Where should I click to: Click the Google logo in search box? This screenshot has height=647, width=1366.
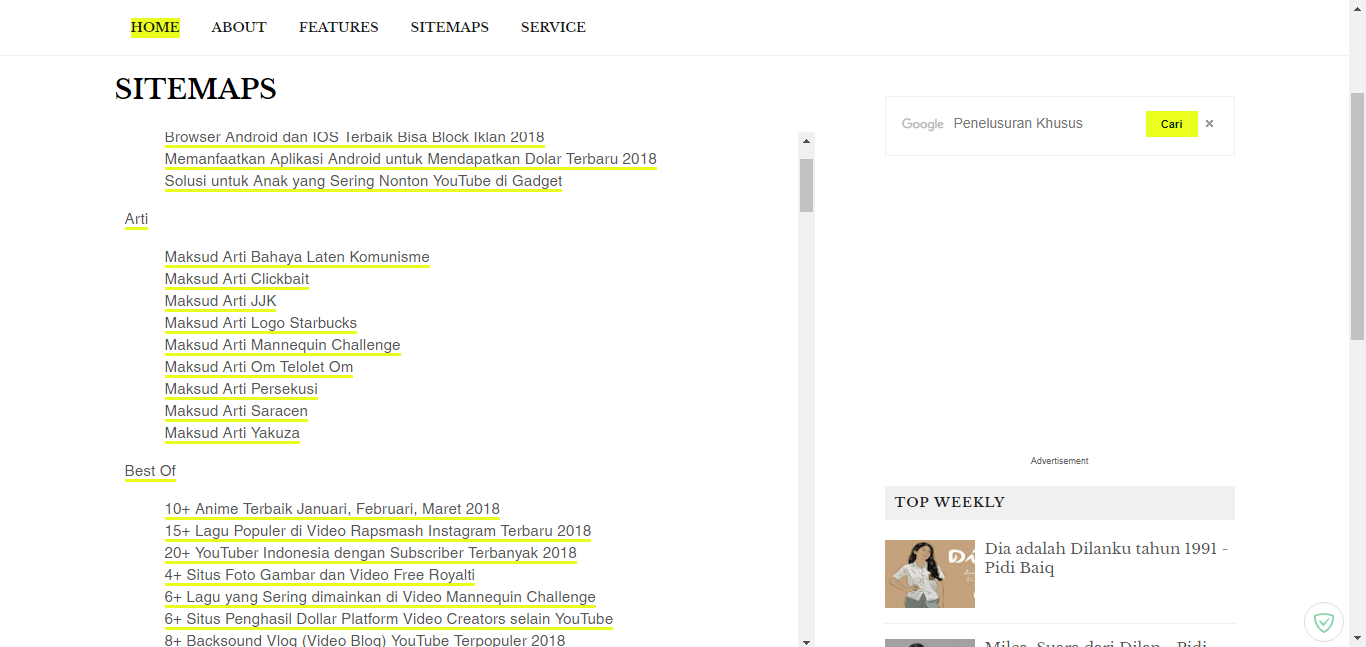pos(923,124)
